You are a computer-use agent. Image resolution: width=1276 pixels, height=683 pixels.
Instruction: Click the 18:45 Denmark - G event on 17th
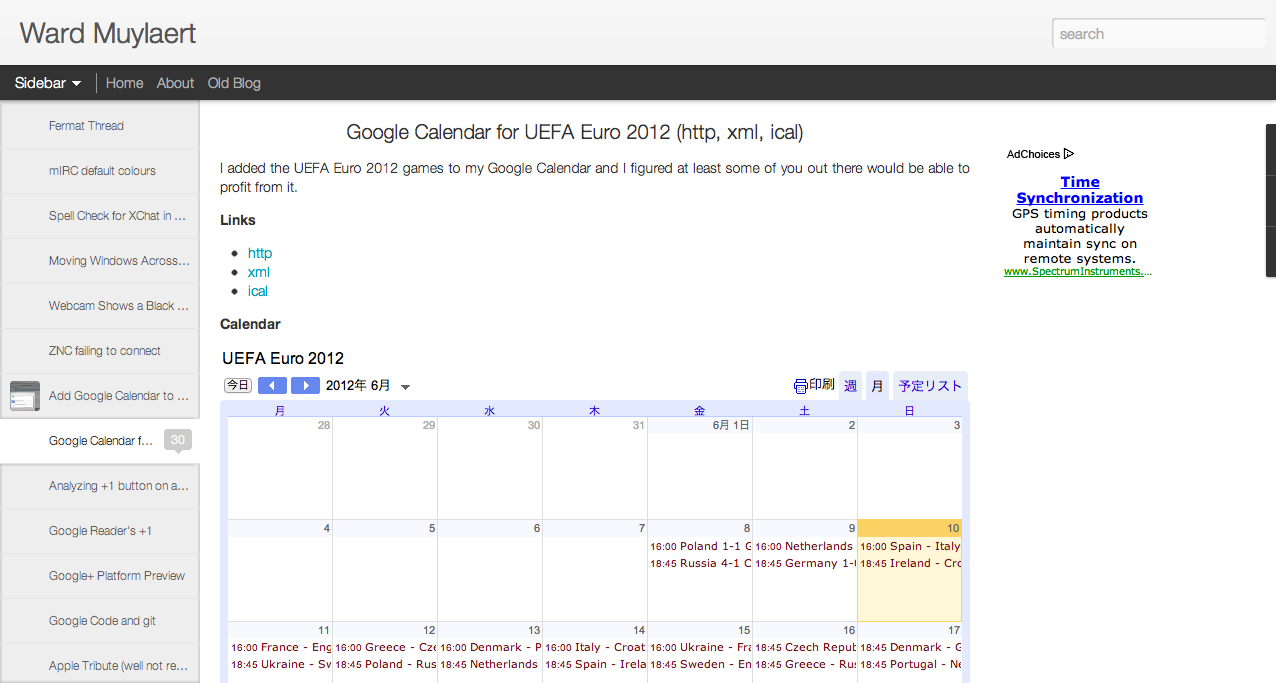point(910,648)
